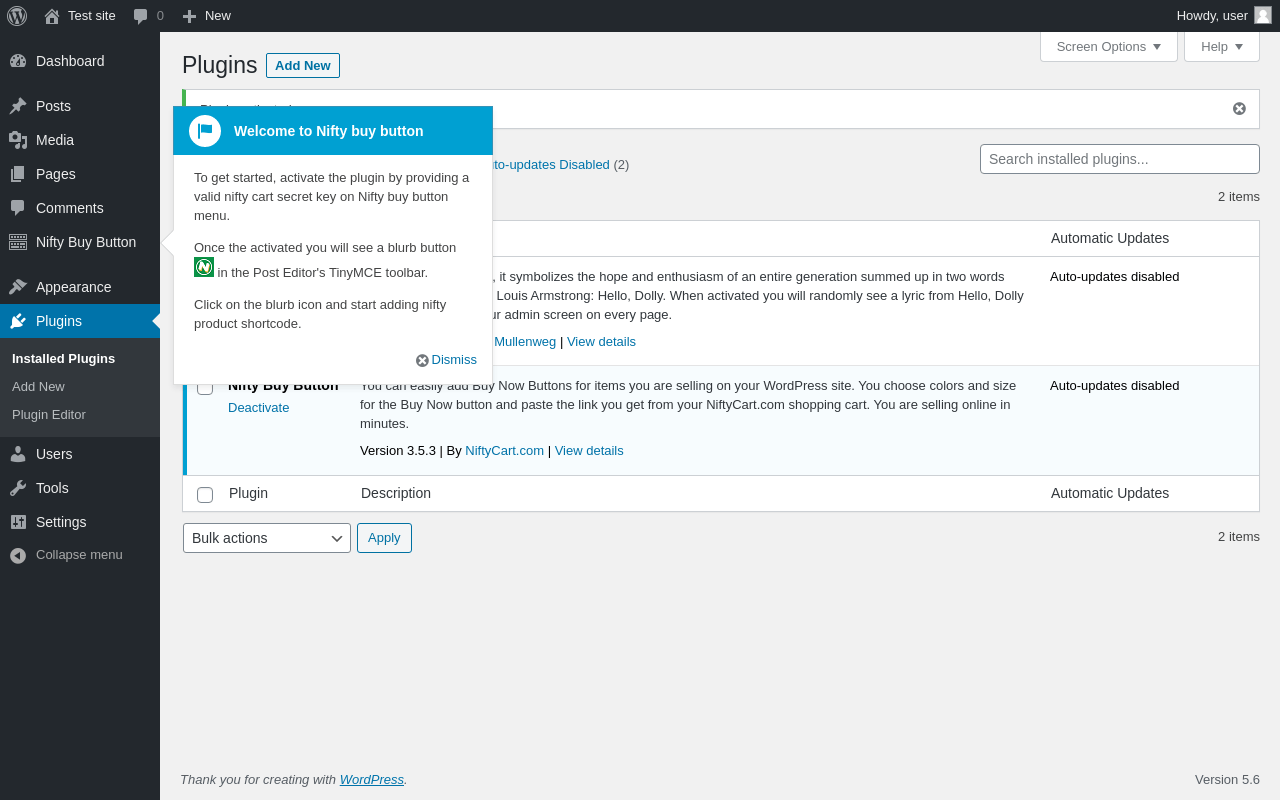Open the comments bubble in admin bar
The height and width of the screenshot is (800, 1280).
click(141, 16)
